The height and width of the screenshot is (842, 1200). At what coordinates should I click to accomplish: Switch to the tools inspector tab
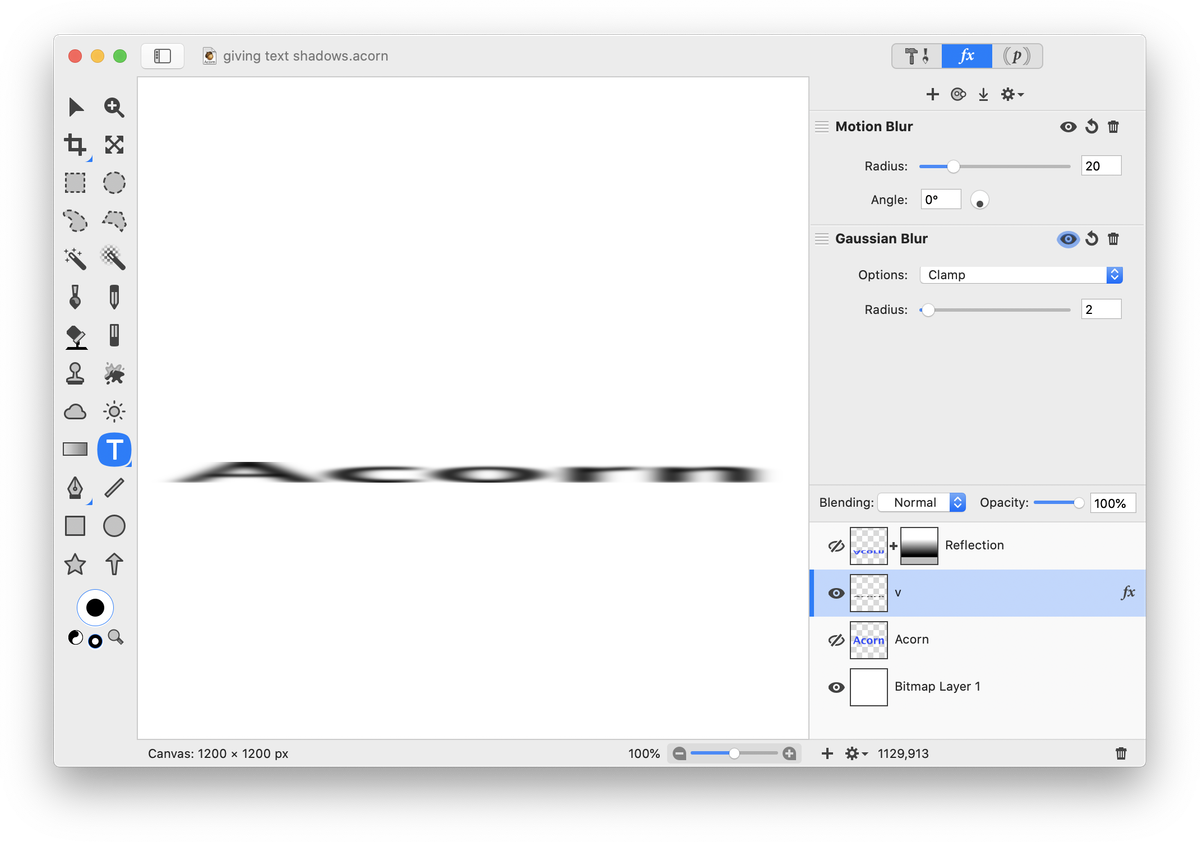click(917, 56)
